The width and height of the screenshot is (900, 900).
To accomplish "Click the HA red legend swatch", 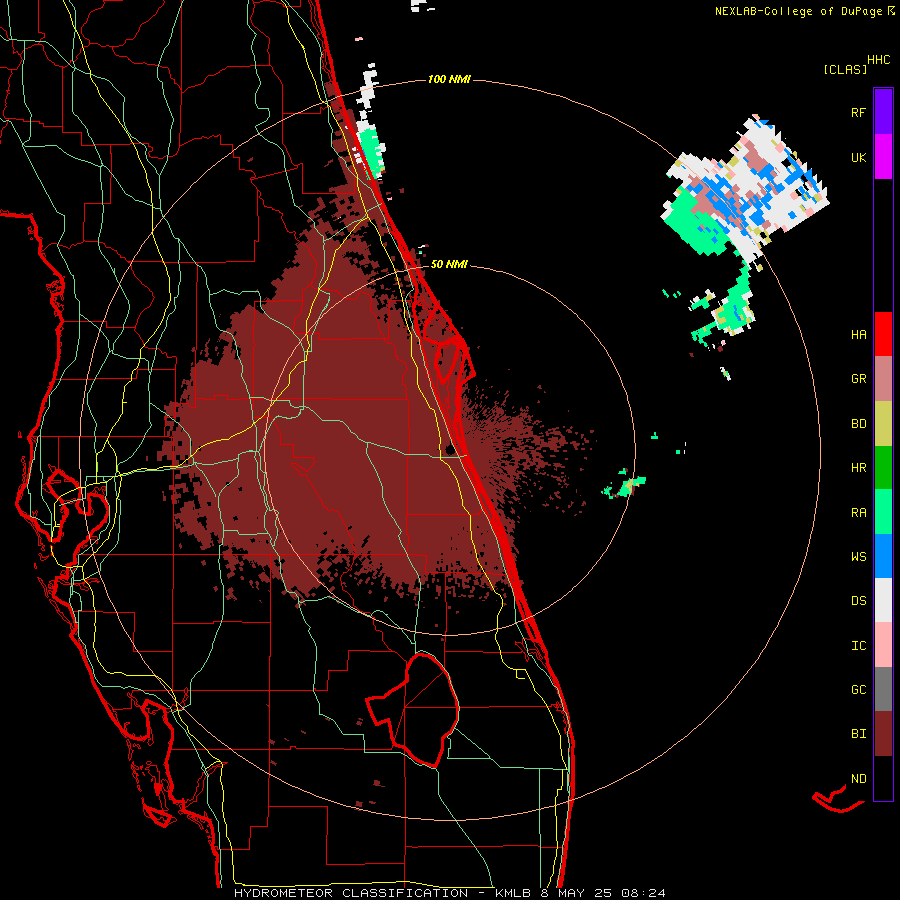I will coord(883,334).
